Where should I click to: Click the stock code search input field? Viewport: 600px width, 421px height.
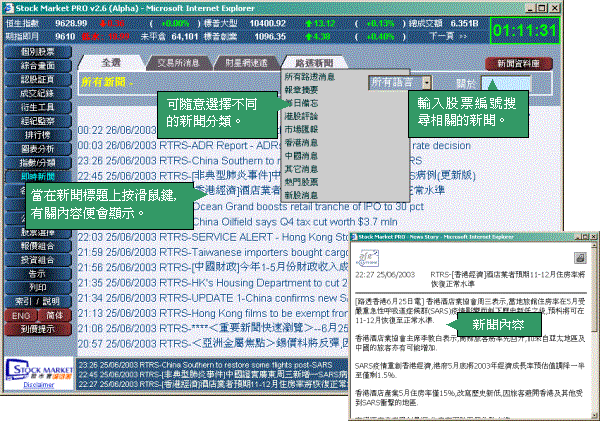click(505, 83)
